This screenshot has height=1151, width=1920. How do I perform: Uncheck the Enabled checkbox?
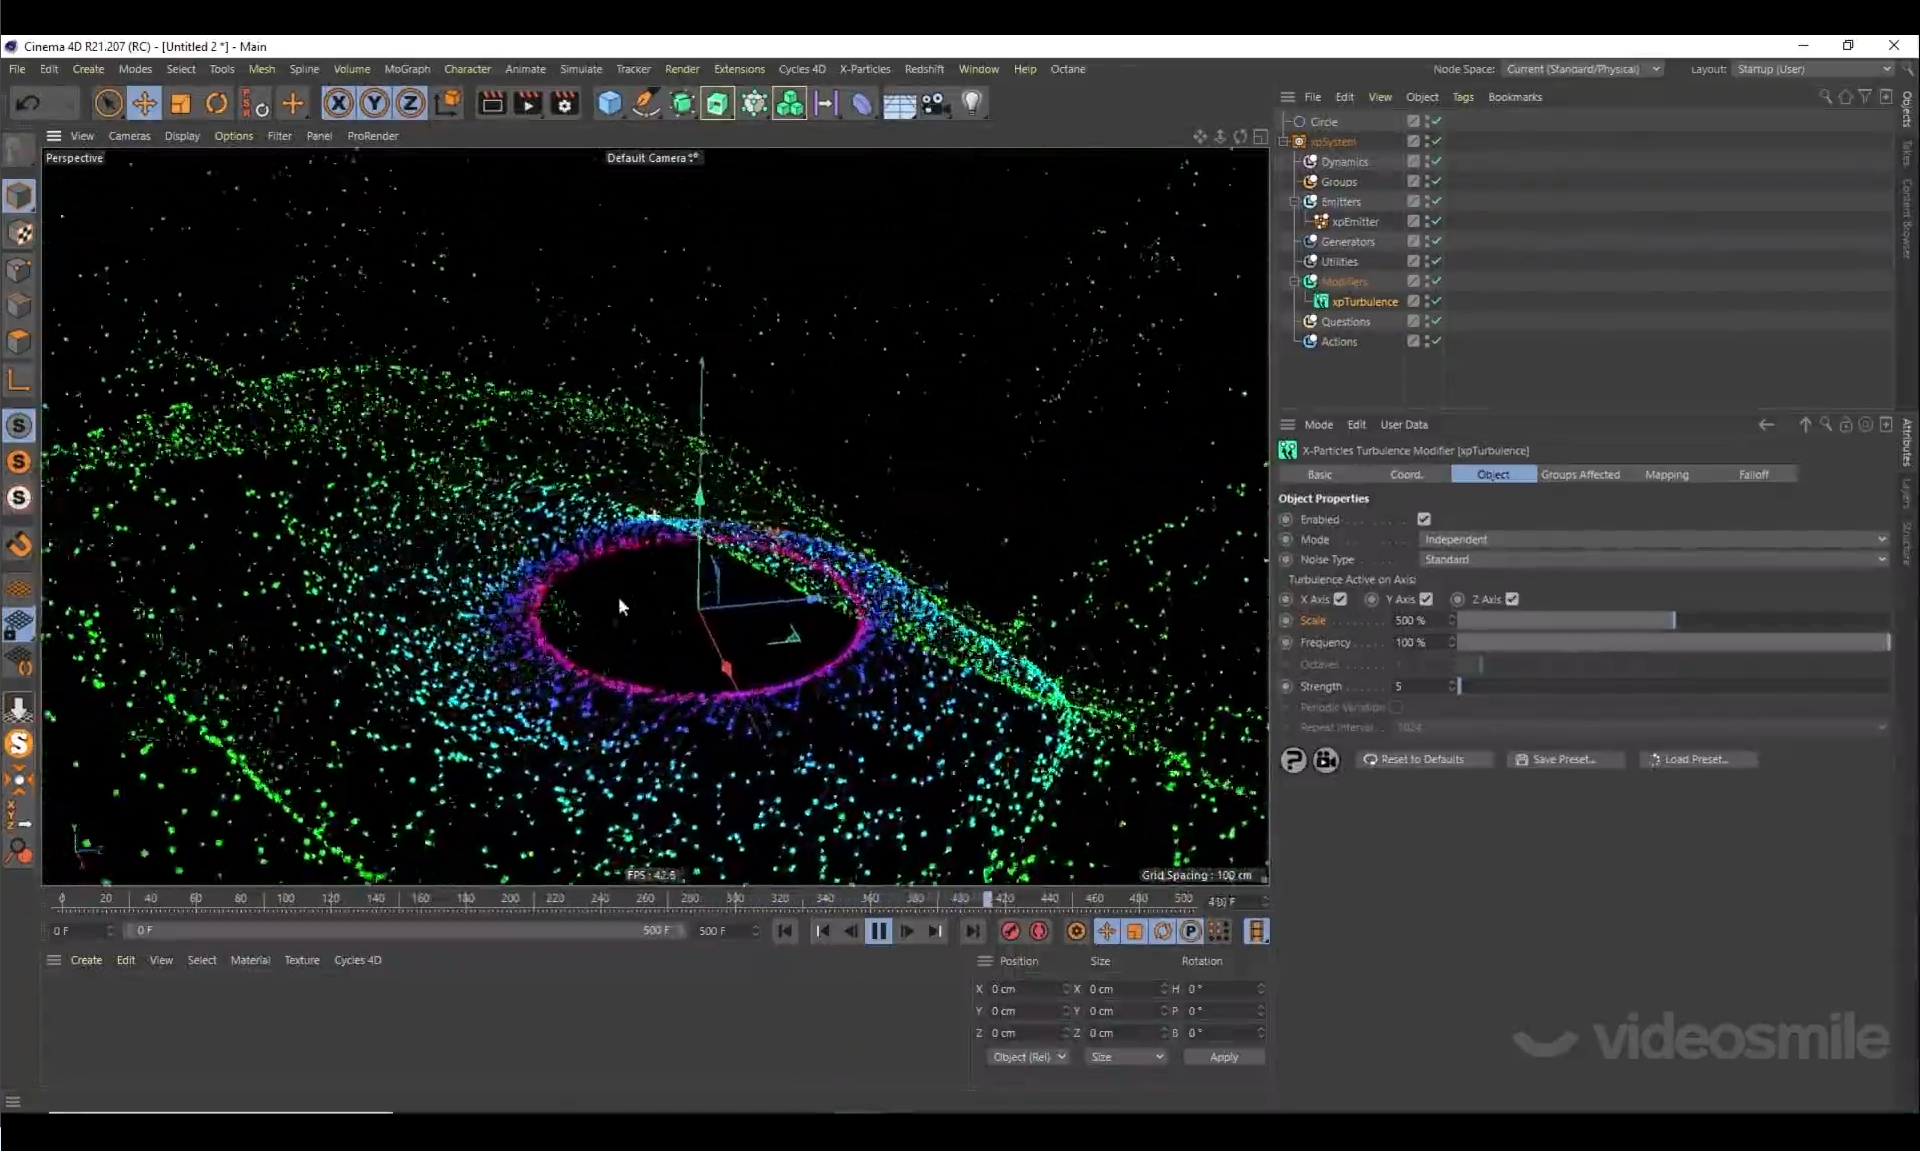(1424, 519)
